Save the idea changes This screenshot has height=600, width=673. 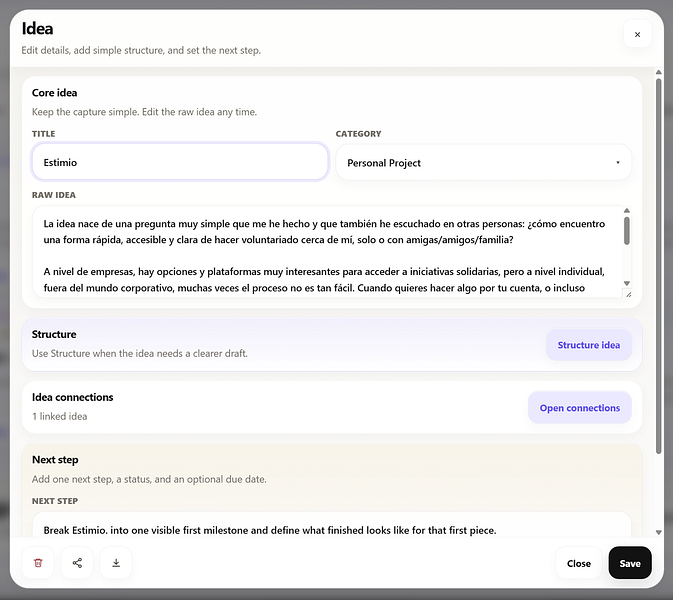coord(630,563)
